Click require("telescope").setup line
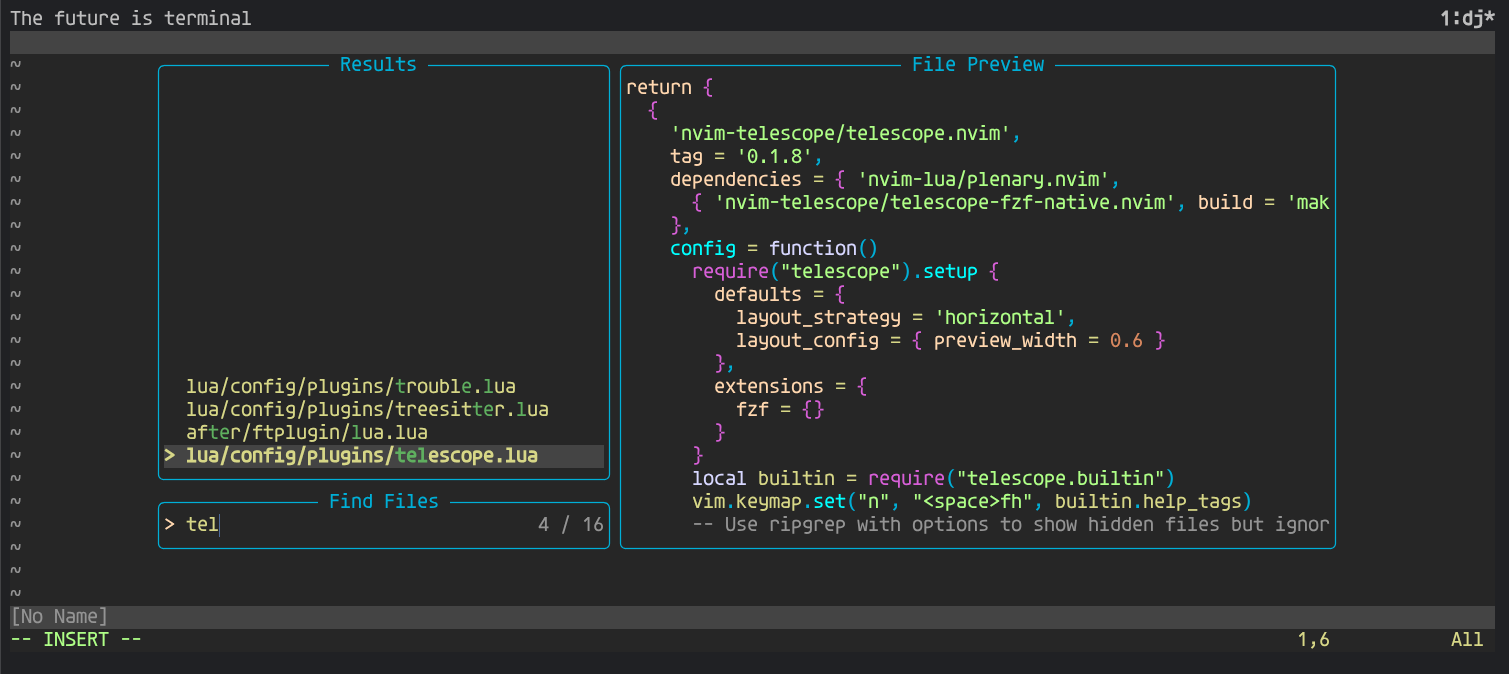1509x674 pixels. click(x=845, y=271)
